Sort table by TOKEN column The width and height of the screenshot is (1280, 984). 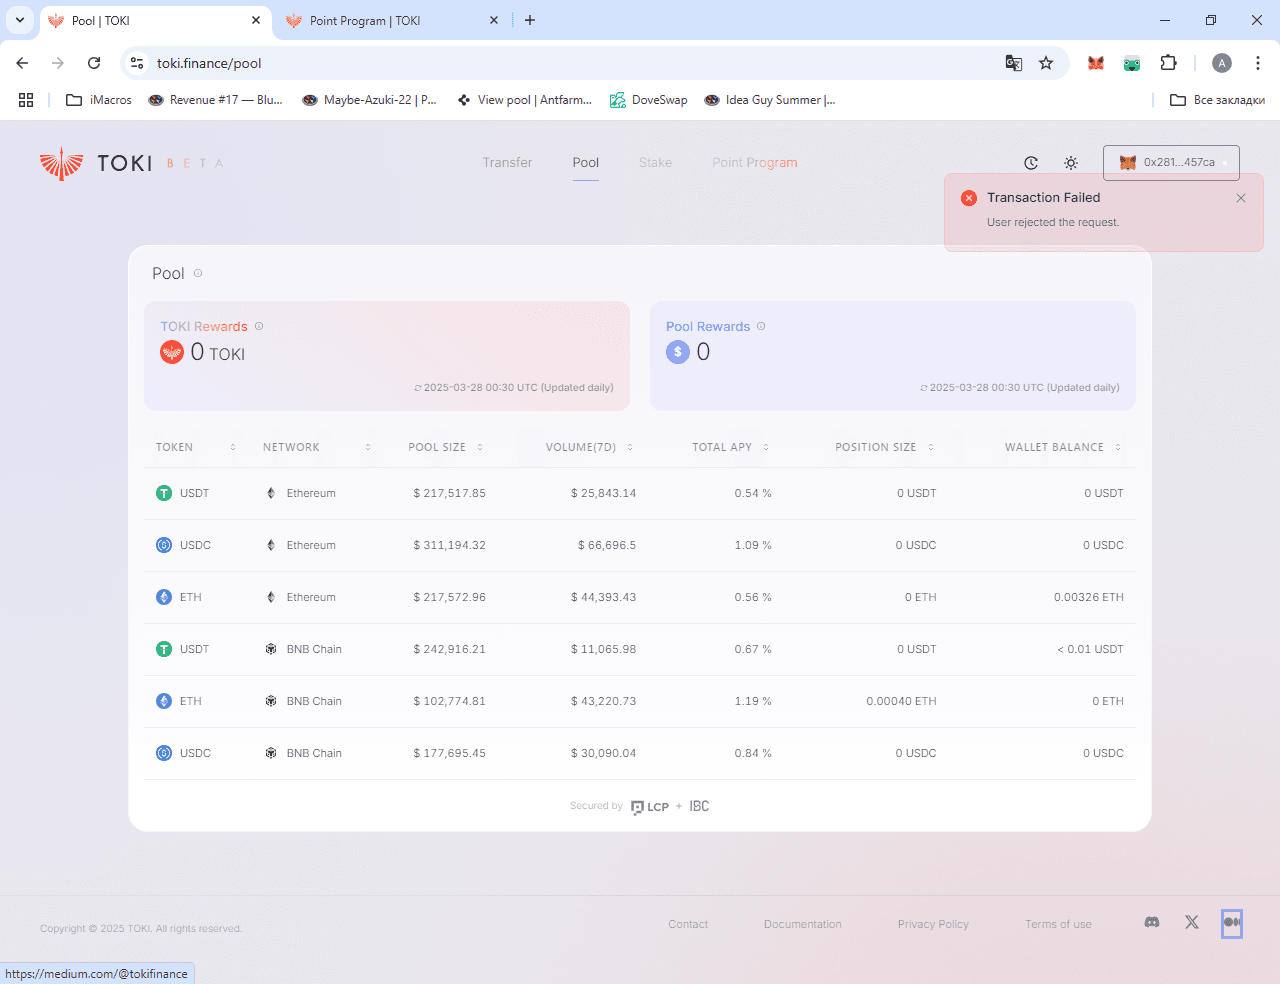[196, 447]
